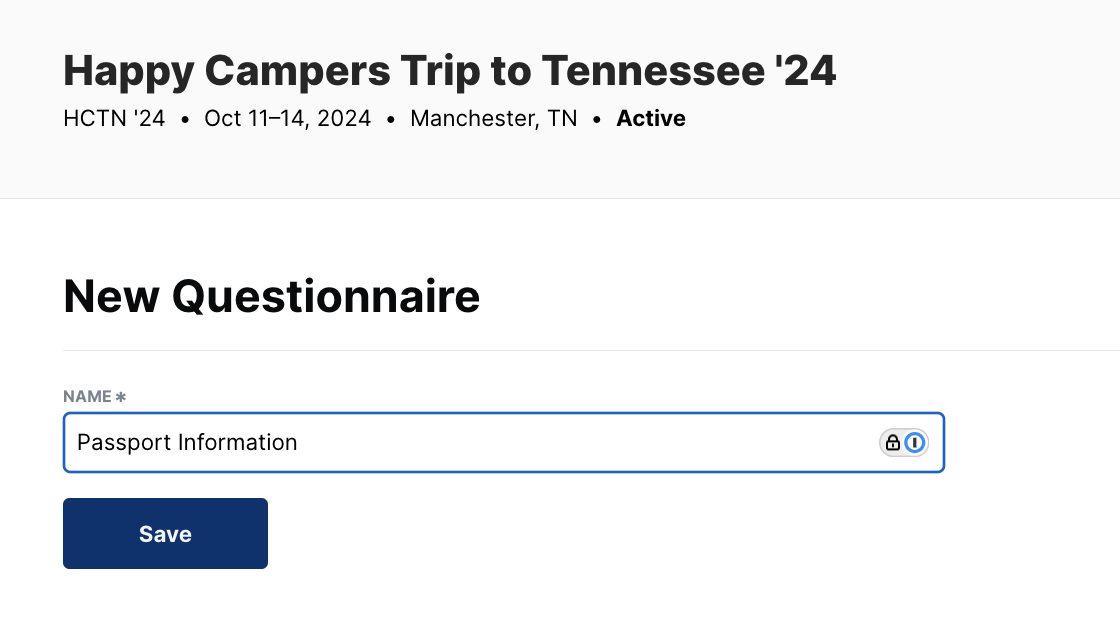
Task: Click the 'Happy Campers Trip to Tennessee '24' title
Action: click(x=449, y=71)
